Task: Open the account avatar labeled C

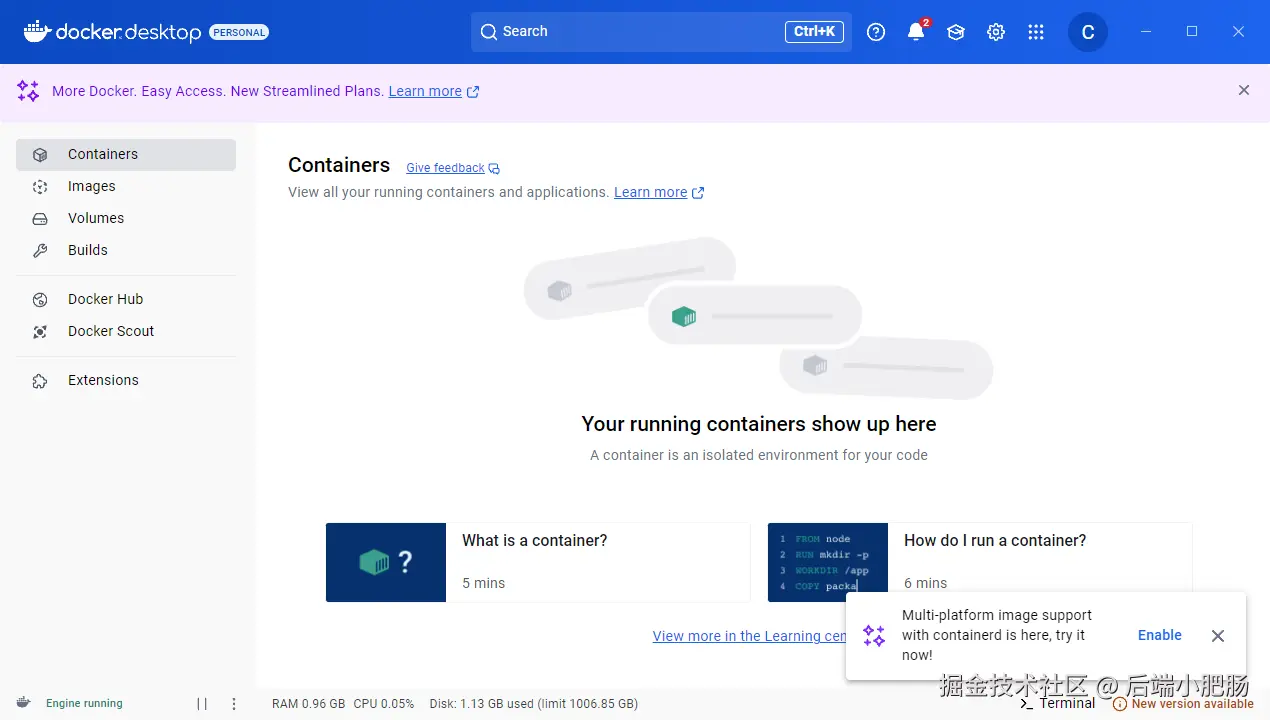Action: [1088, 32]
